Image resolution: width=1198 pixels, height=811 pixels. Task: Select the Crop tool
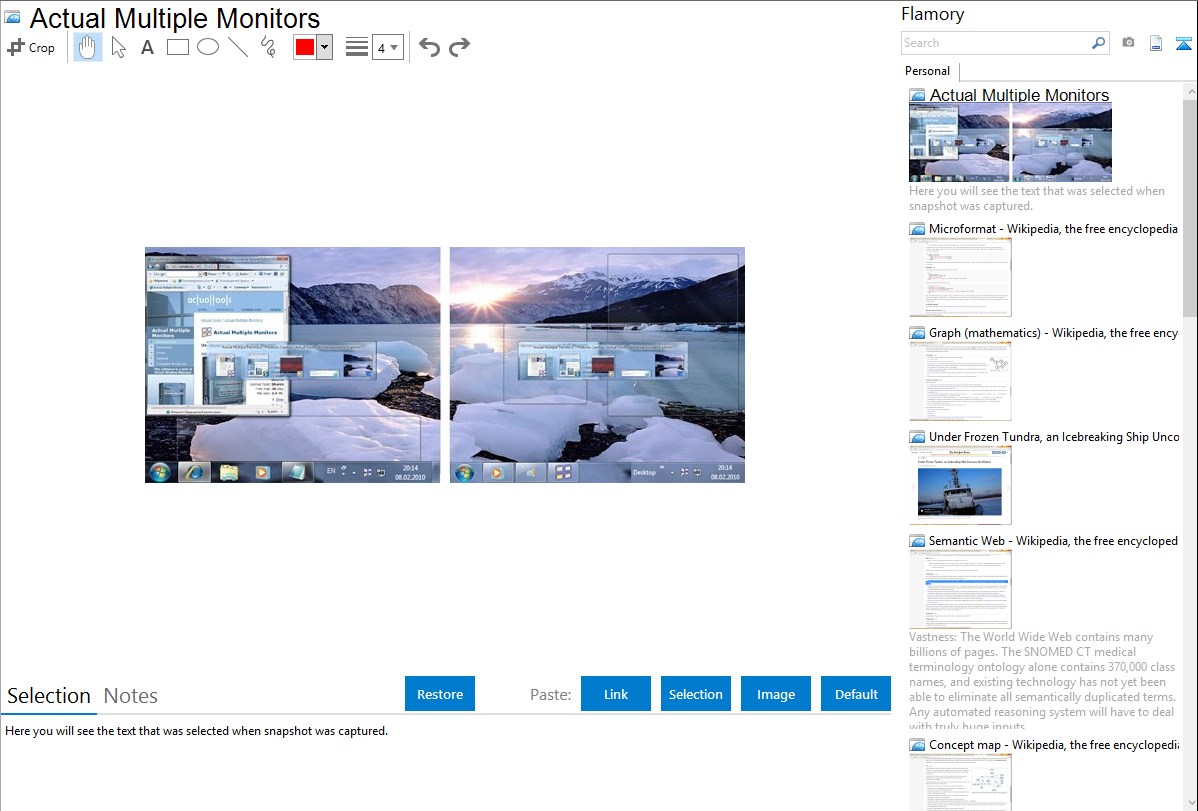(31, 47)
